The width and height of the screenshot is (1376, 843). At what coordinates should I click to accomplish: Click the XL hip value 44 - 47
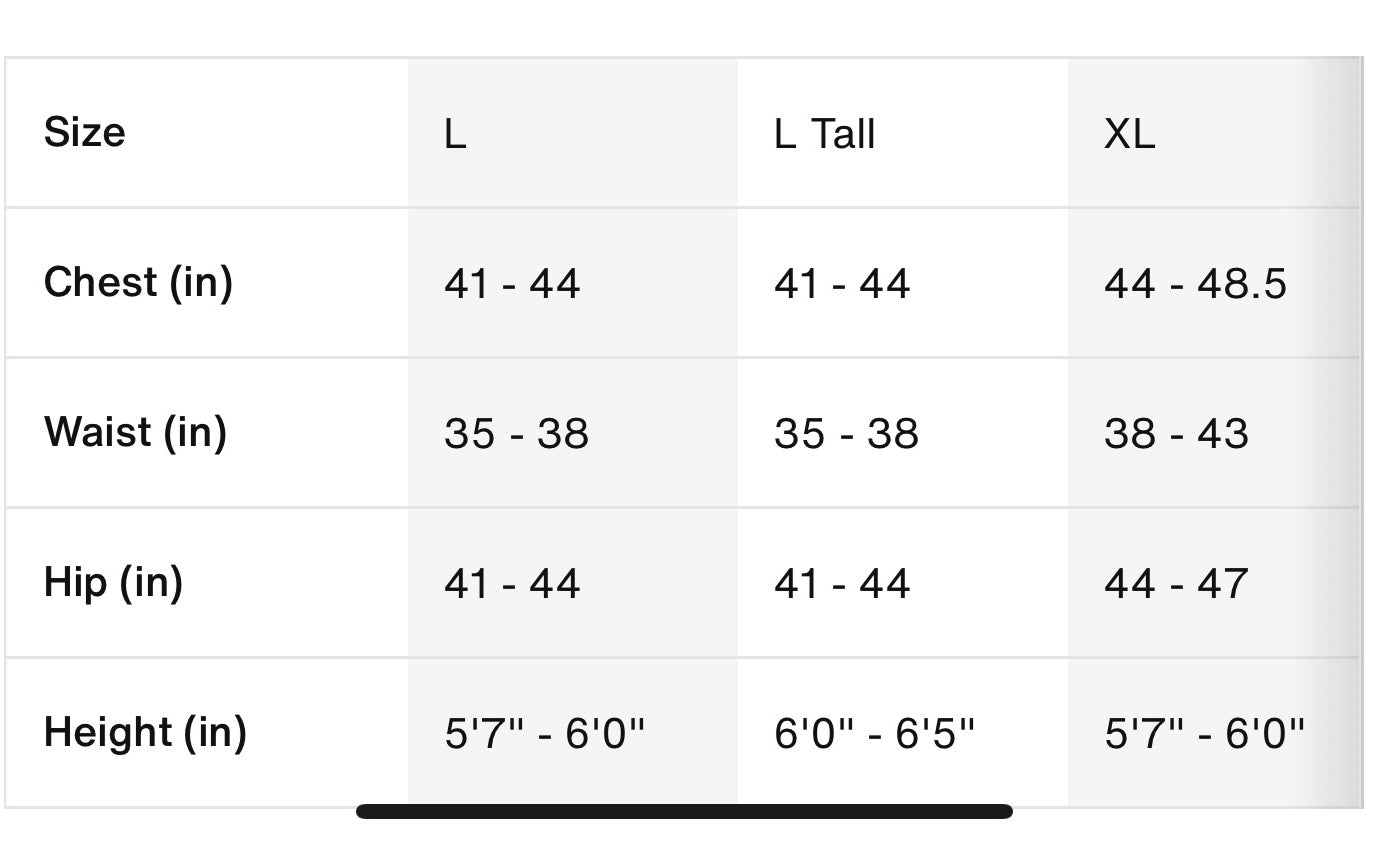pos(1176,584)
